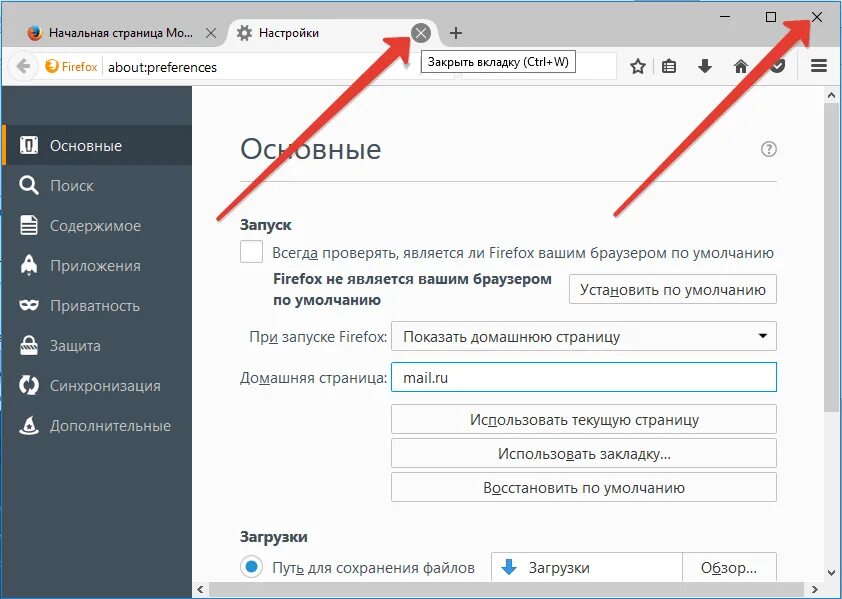
Task: Click the Синхронизация sync arrows icon
Action: 28,385
